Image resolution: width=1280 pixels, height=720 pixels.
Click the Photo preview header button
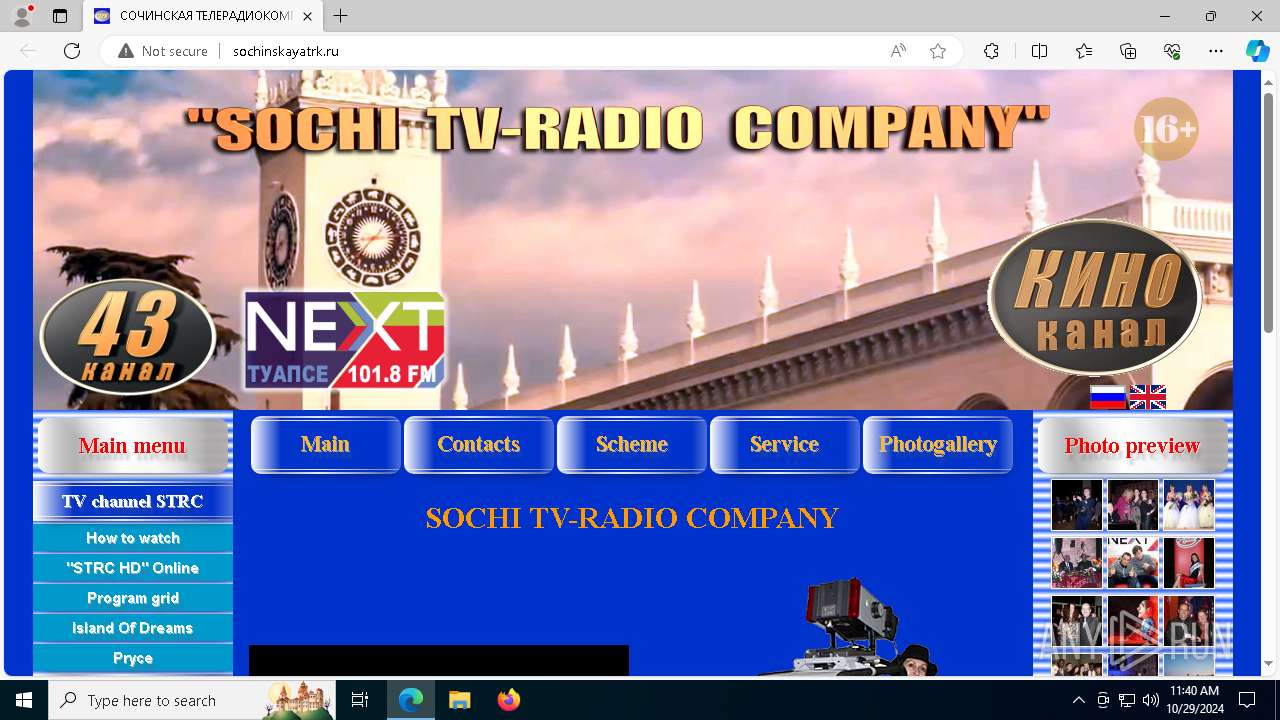click(x=1132, y=445)
